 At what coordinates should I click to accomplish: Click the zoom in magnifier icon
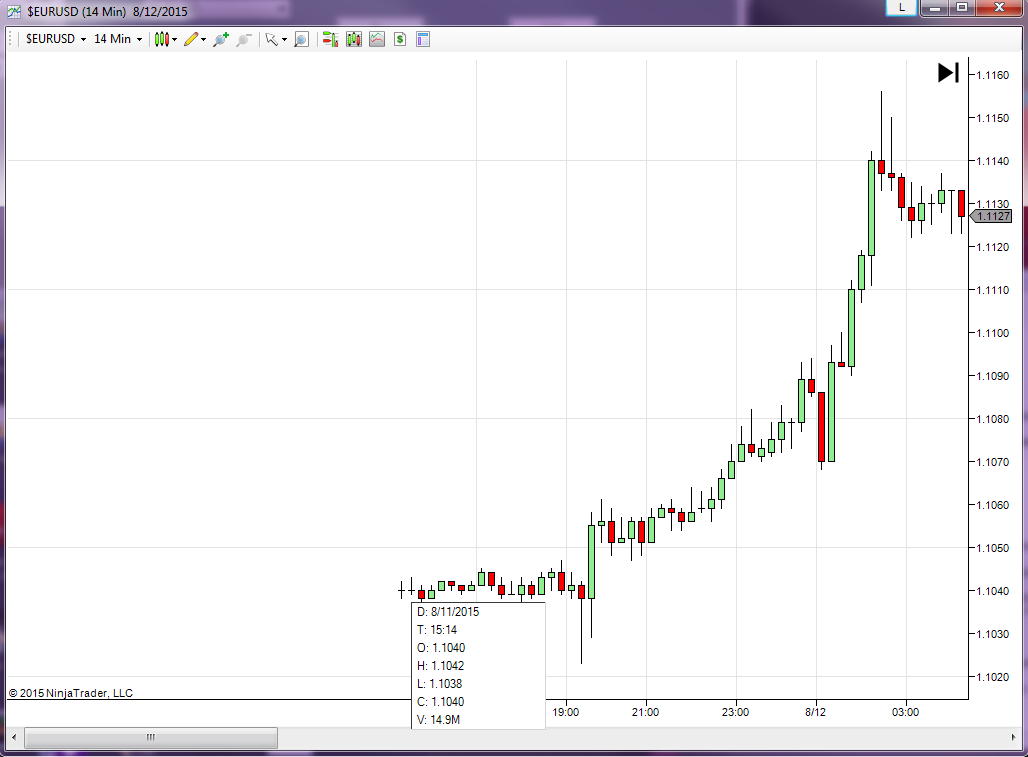221,39
